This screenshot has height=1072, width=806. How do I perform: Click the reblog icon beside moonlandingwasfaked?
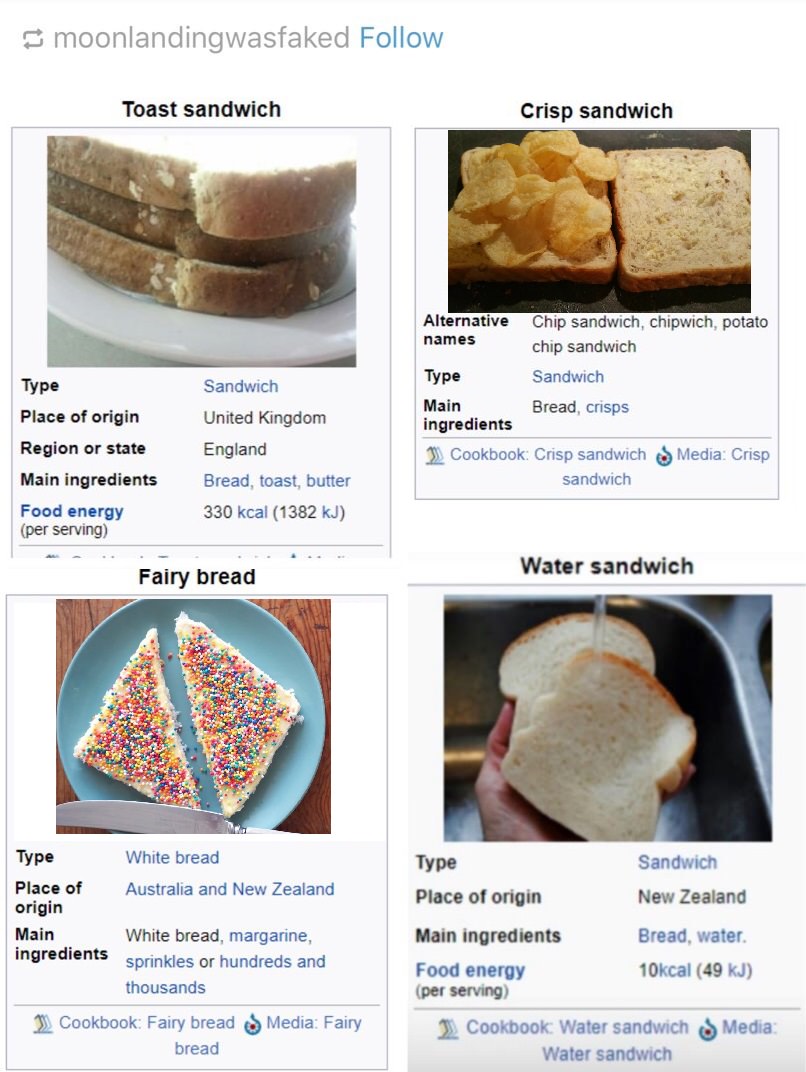pos(33,39)
